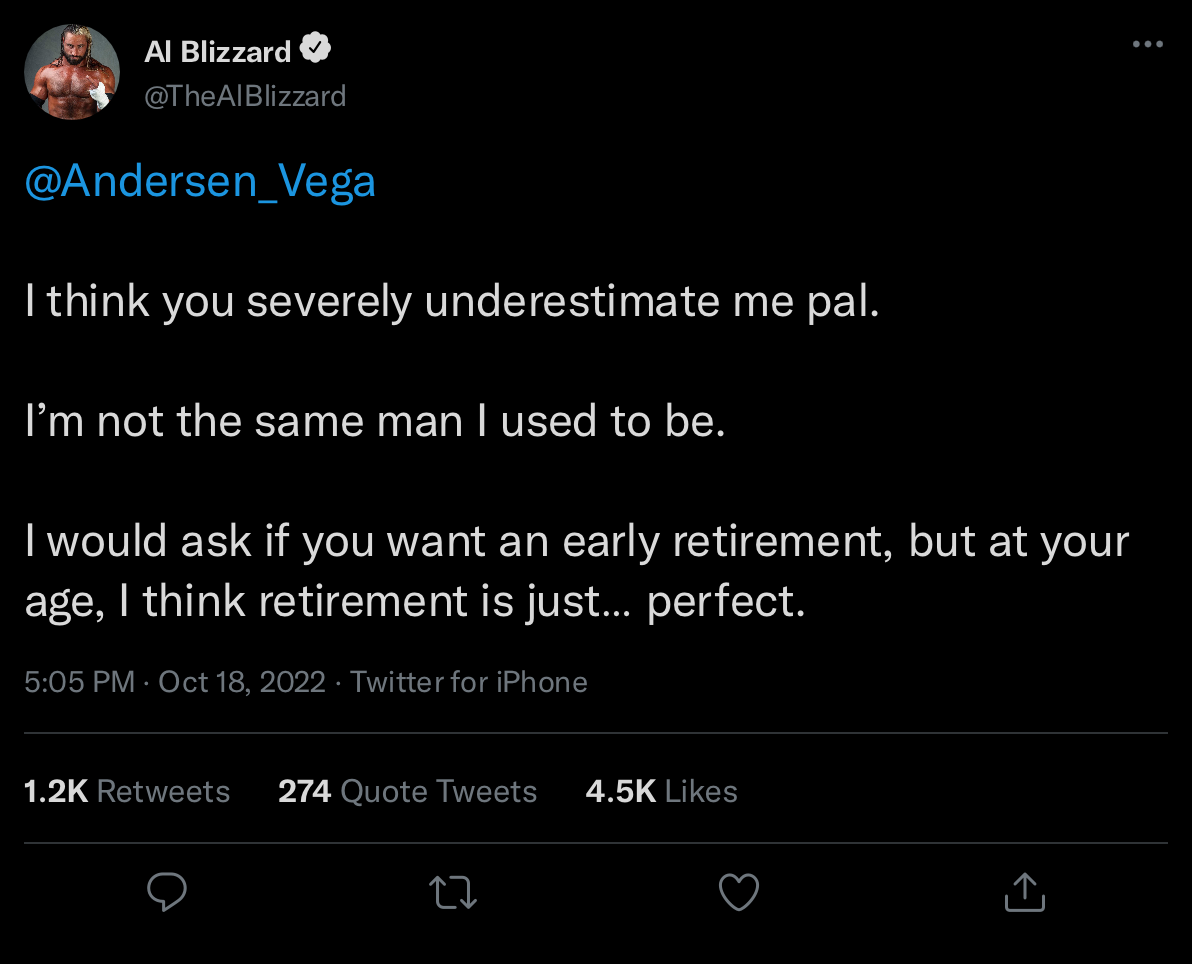
Task: Click the Oct 18, 2022 date
Action: [242, 682]
